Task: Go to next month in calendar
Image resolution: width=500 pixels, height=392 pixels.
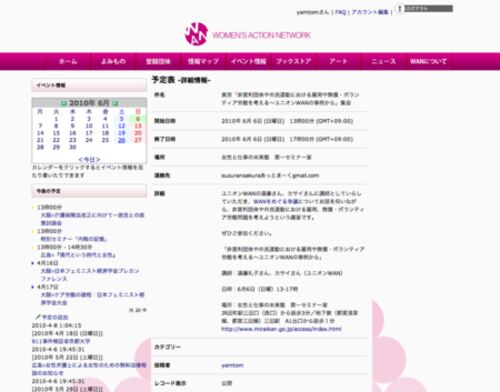Action: [115, 103]
